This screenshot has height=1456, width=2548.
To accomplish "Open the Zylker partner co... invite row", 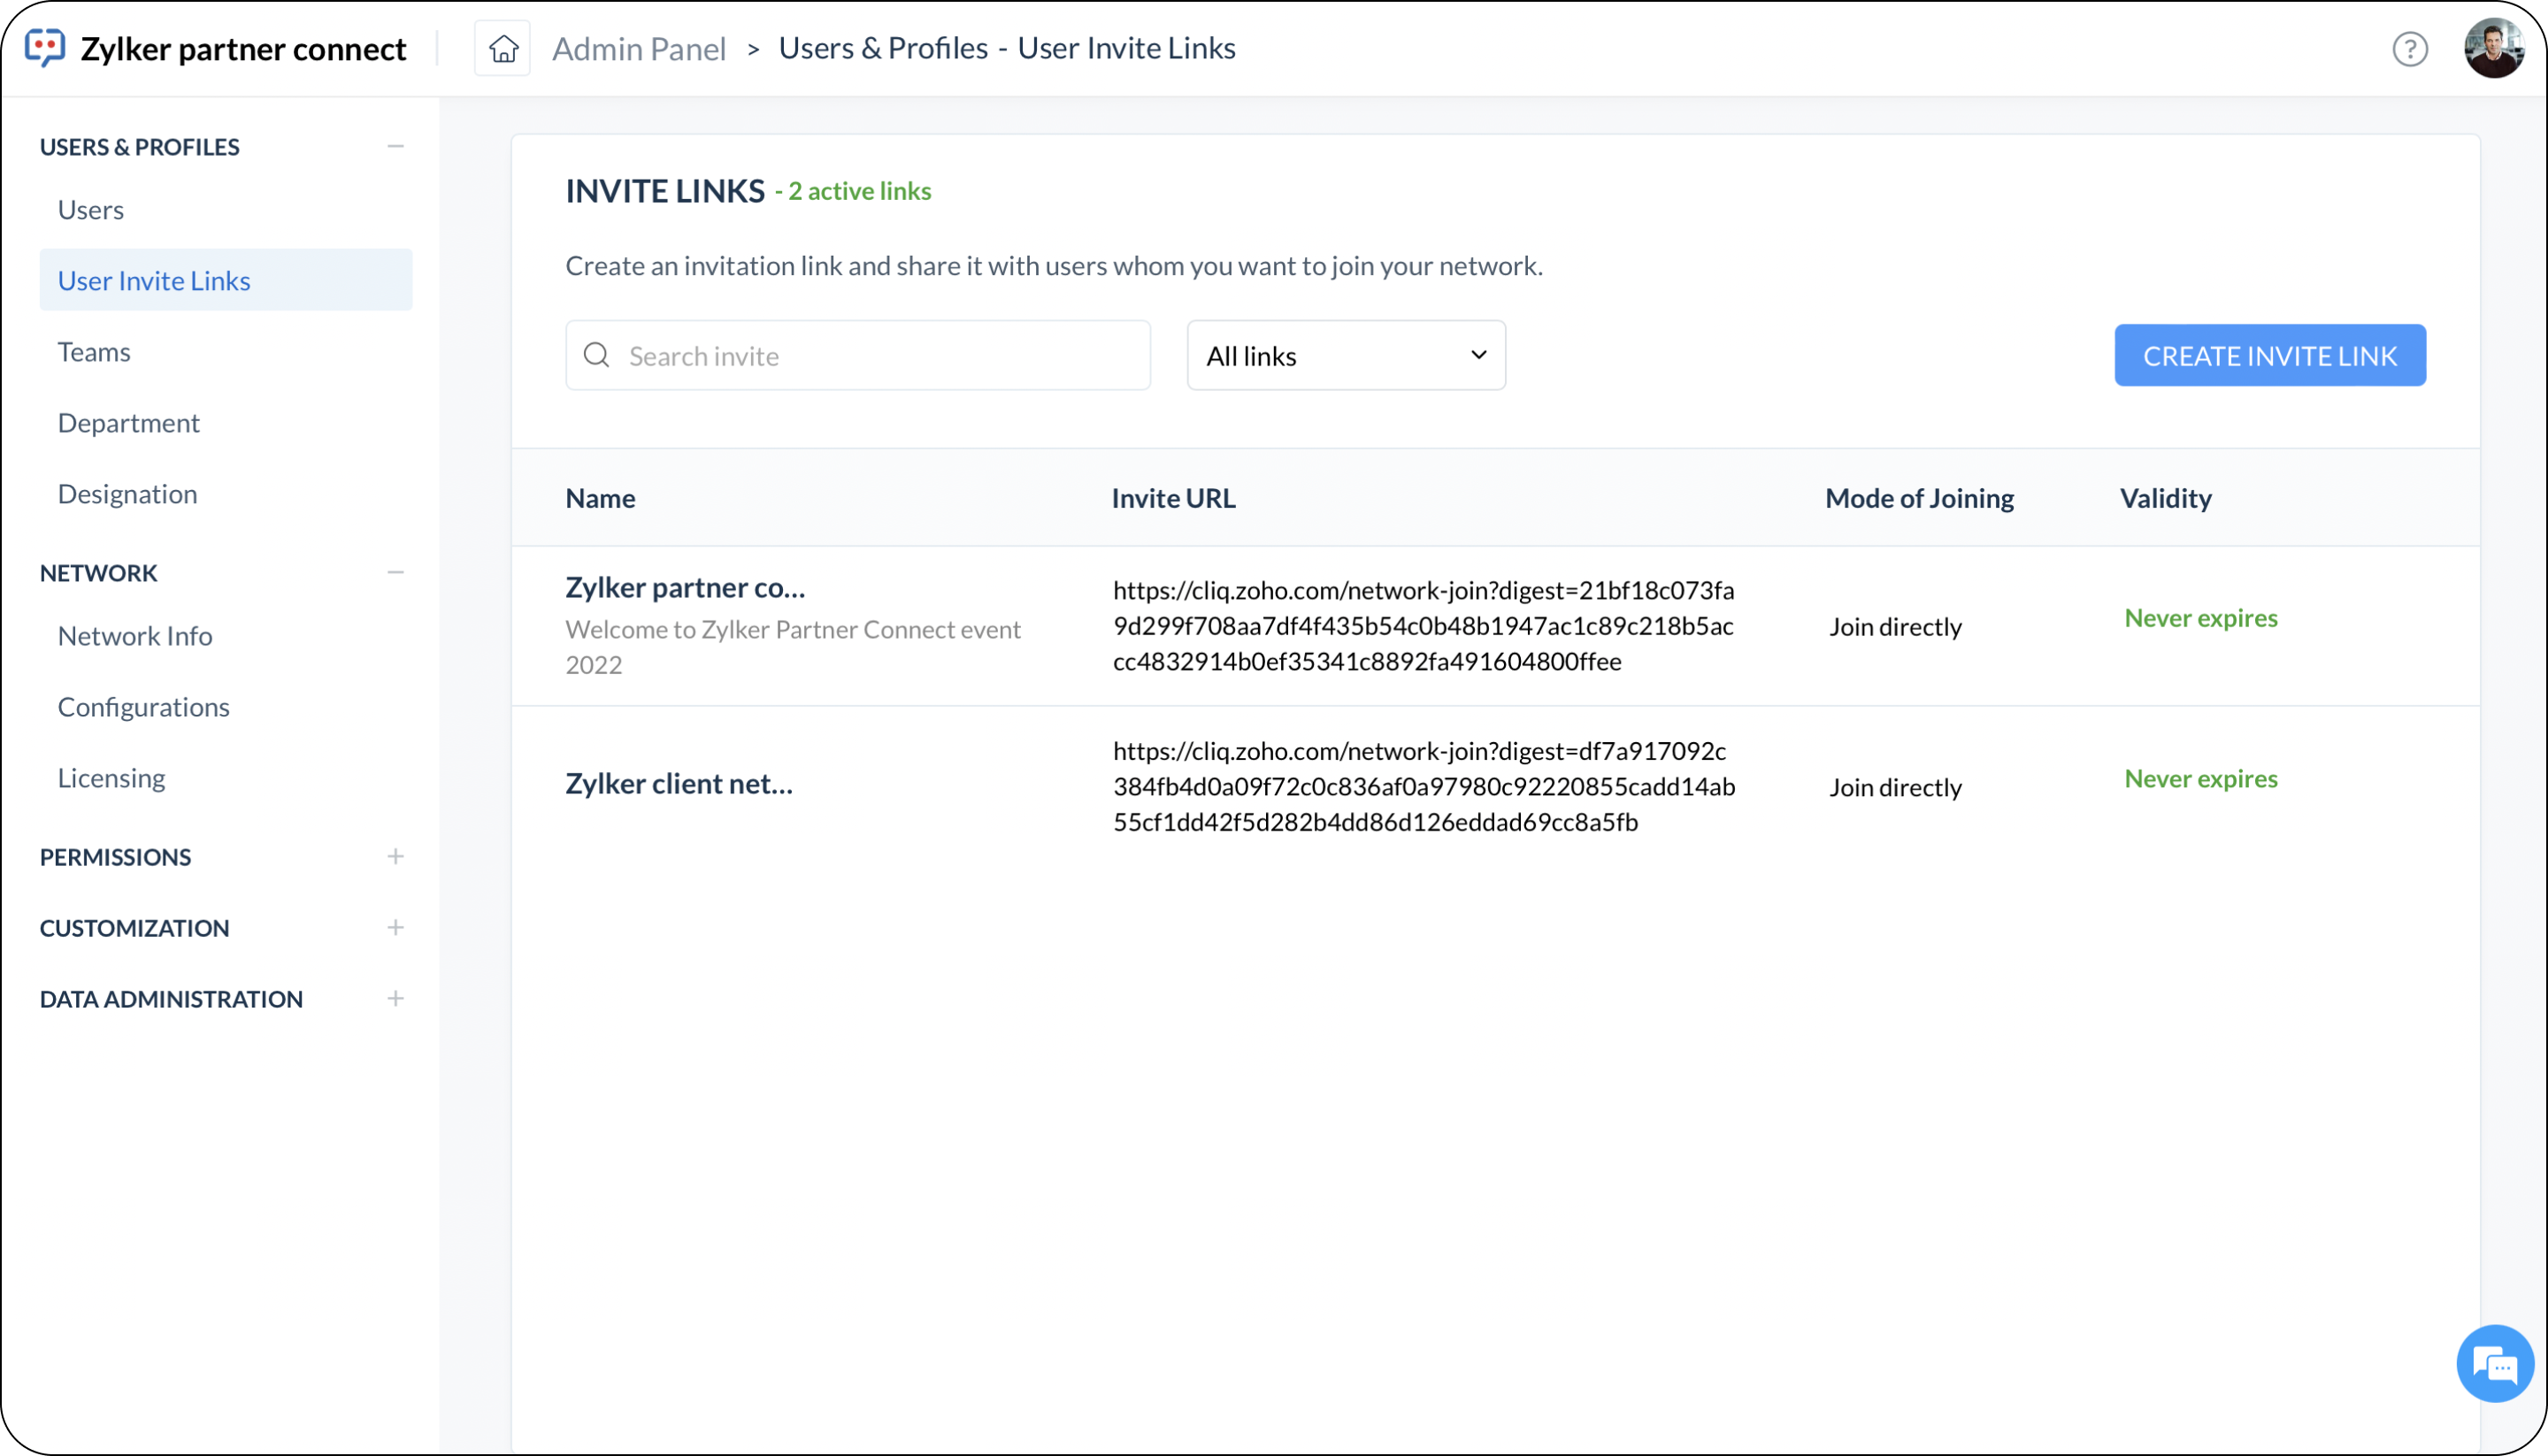I will tap(1496, 626).
